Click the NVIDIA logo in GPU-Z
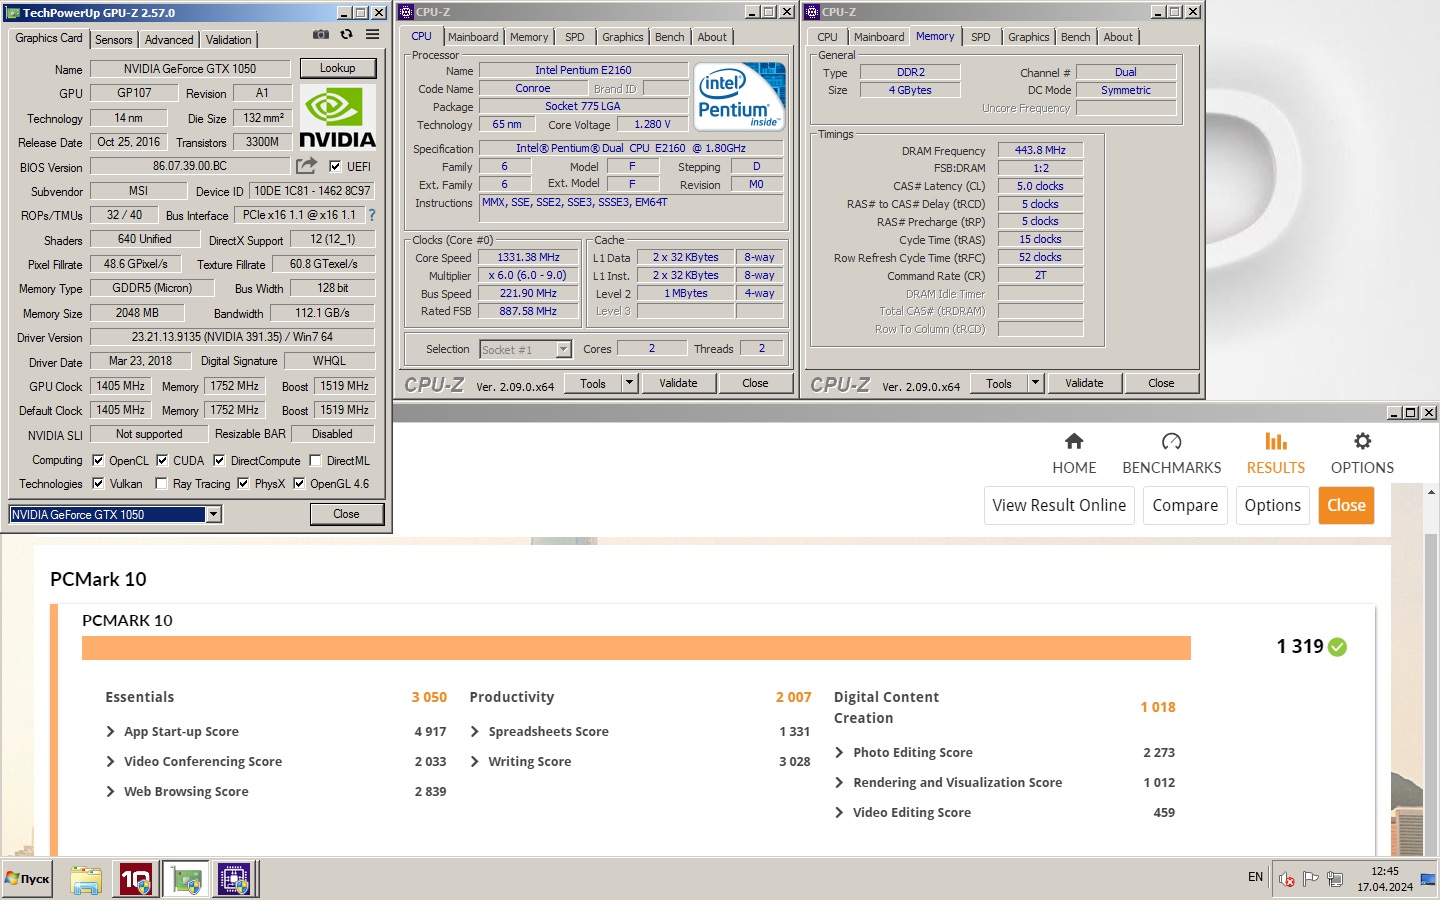1440x900 pixels. pos(337,118)
